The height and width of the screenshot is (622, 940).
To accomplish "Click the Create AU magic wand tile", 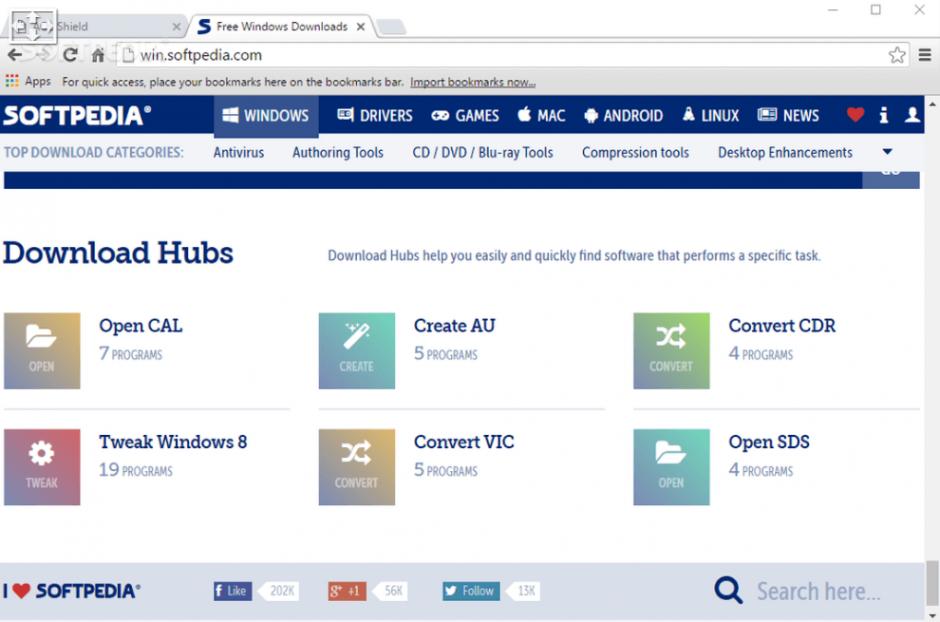I will [357, 351].
